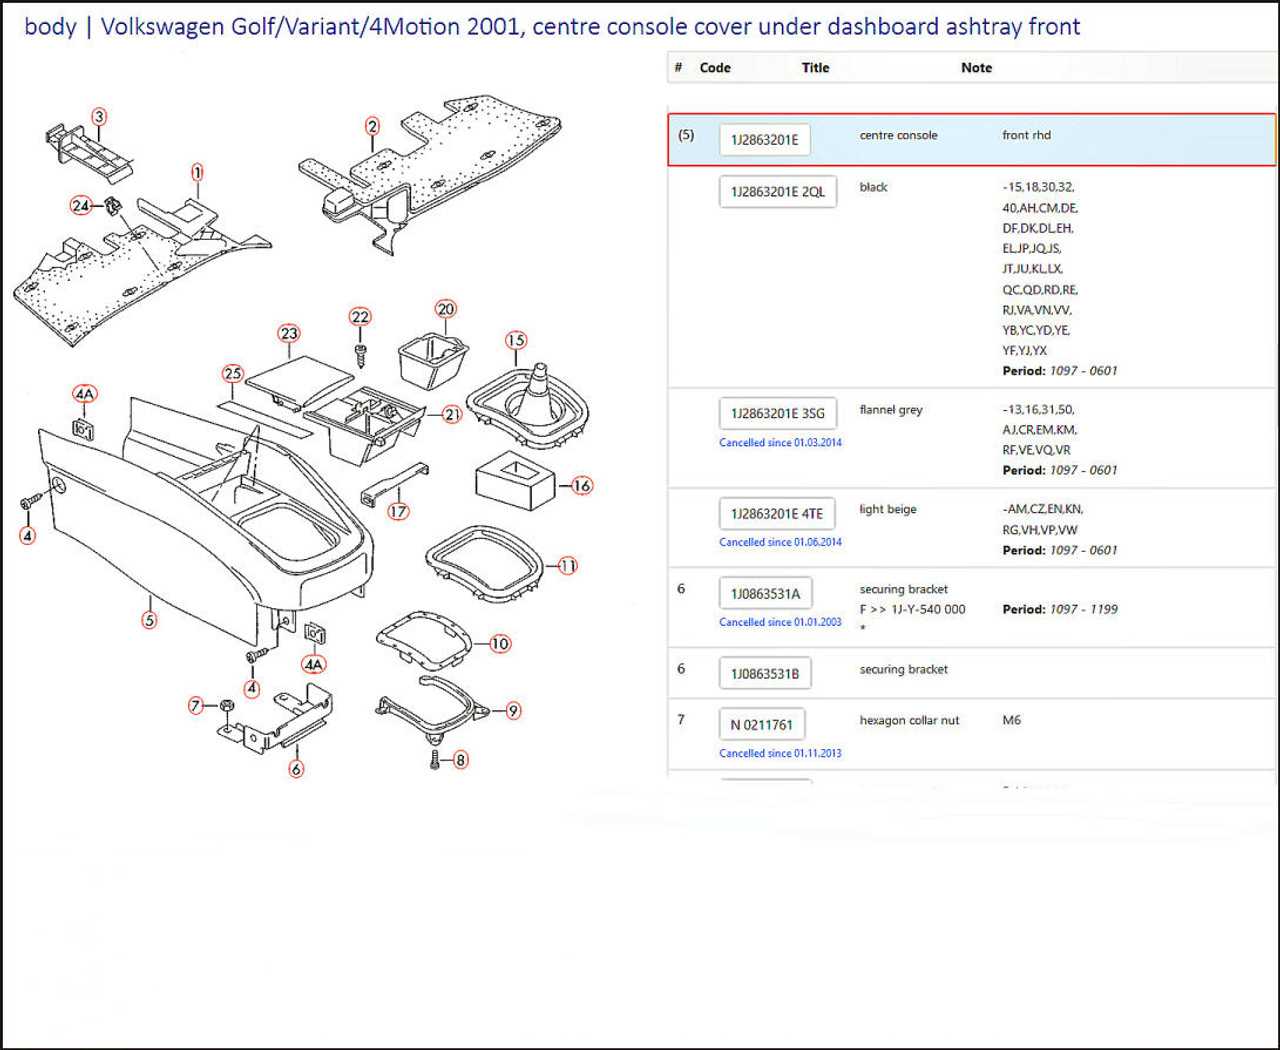The image size is (1280, 1050).
Task: Click callout 5 centre console marker
Action: click(149, 620)
